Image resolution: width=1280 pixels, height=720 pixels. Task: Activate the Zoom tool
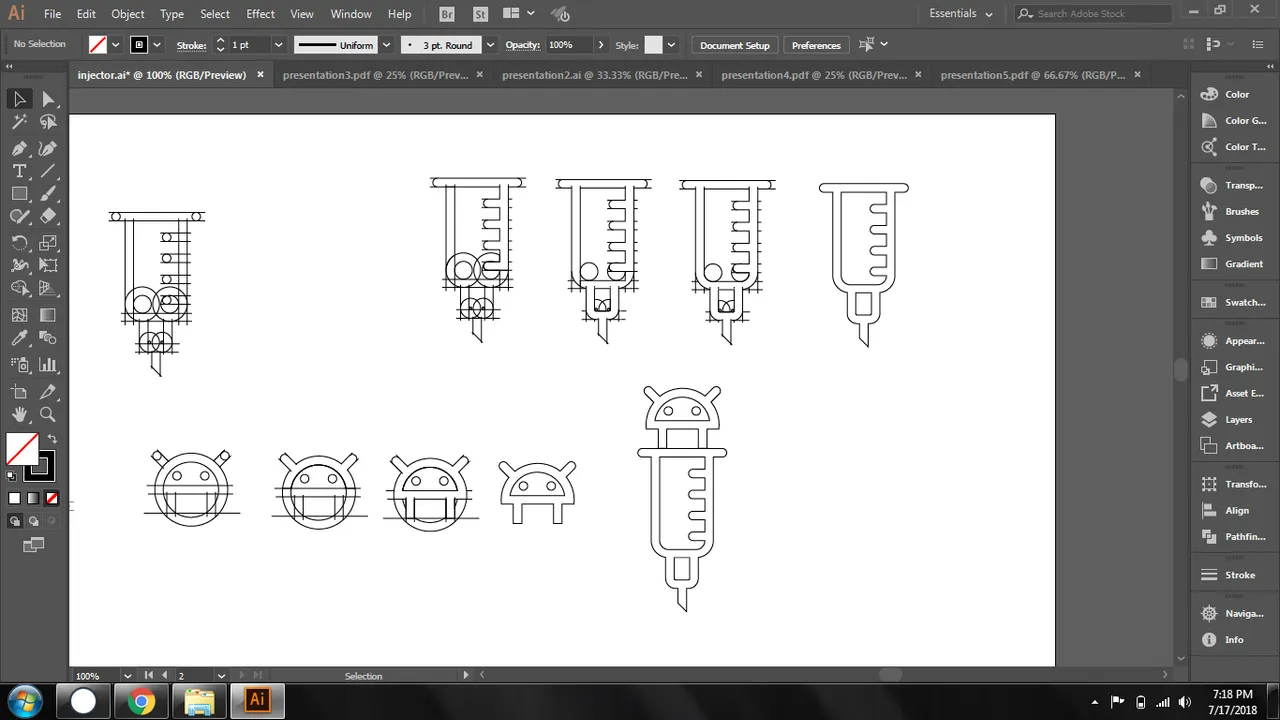tap(48, 414)
